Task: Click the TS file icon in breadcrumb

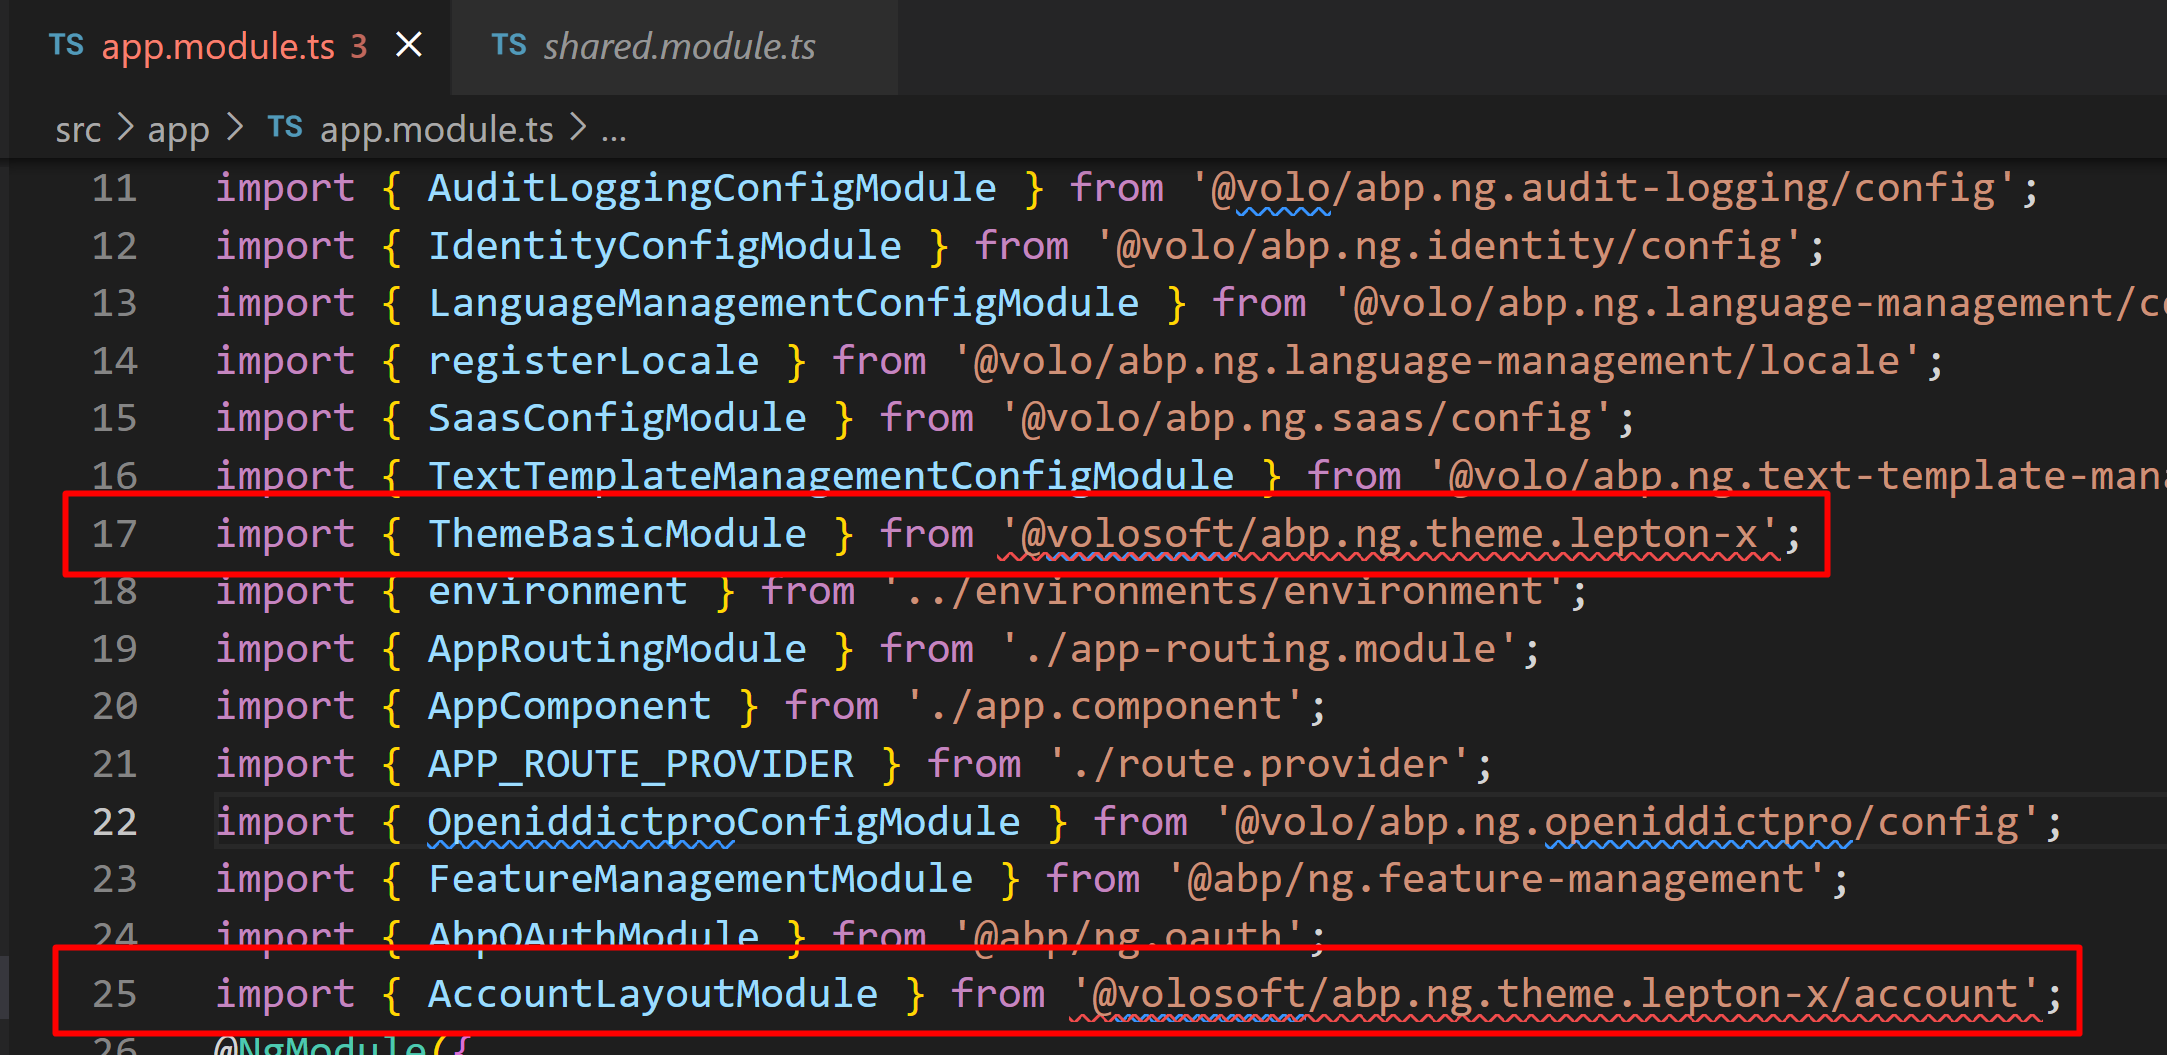Action: click(x=284, y=128)
